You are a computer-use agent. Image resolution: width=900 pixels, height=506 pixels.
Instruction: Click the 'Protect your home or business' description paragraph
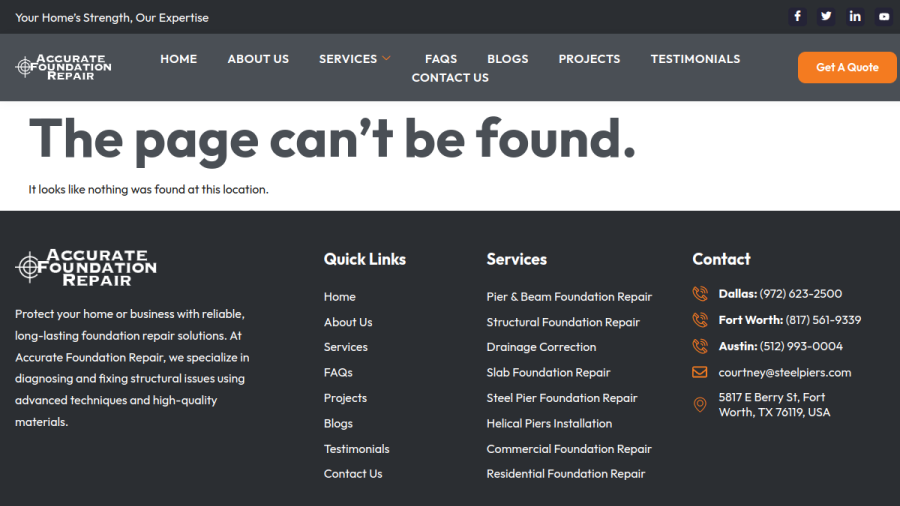click(x=132, y=368)
